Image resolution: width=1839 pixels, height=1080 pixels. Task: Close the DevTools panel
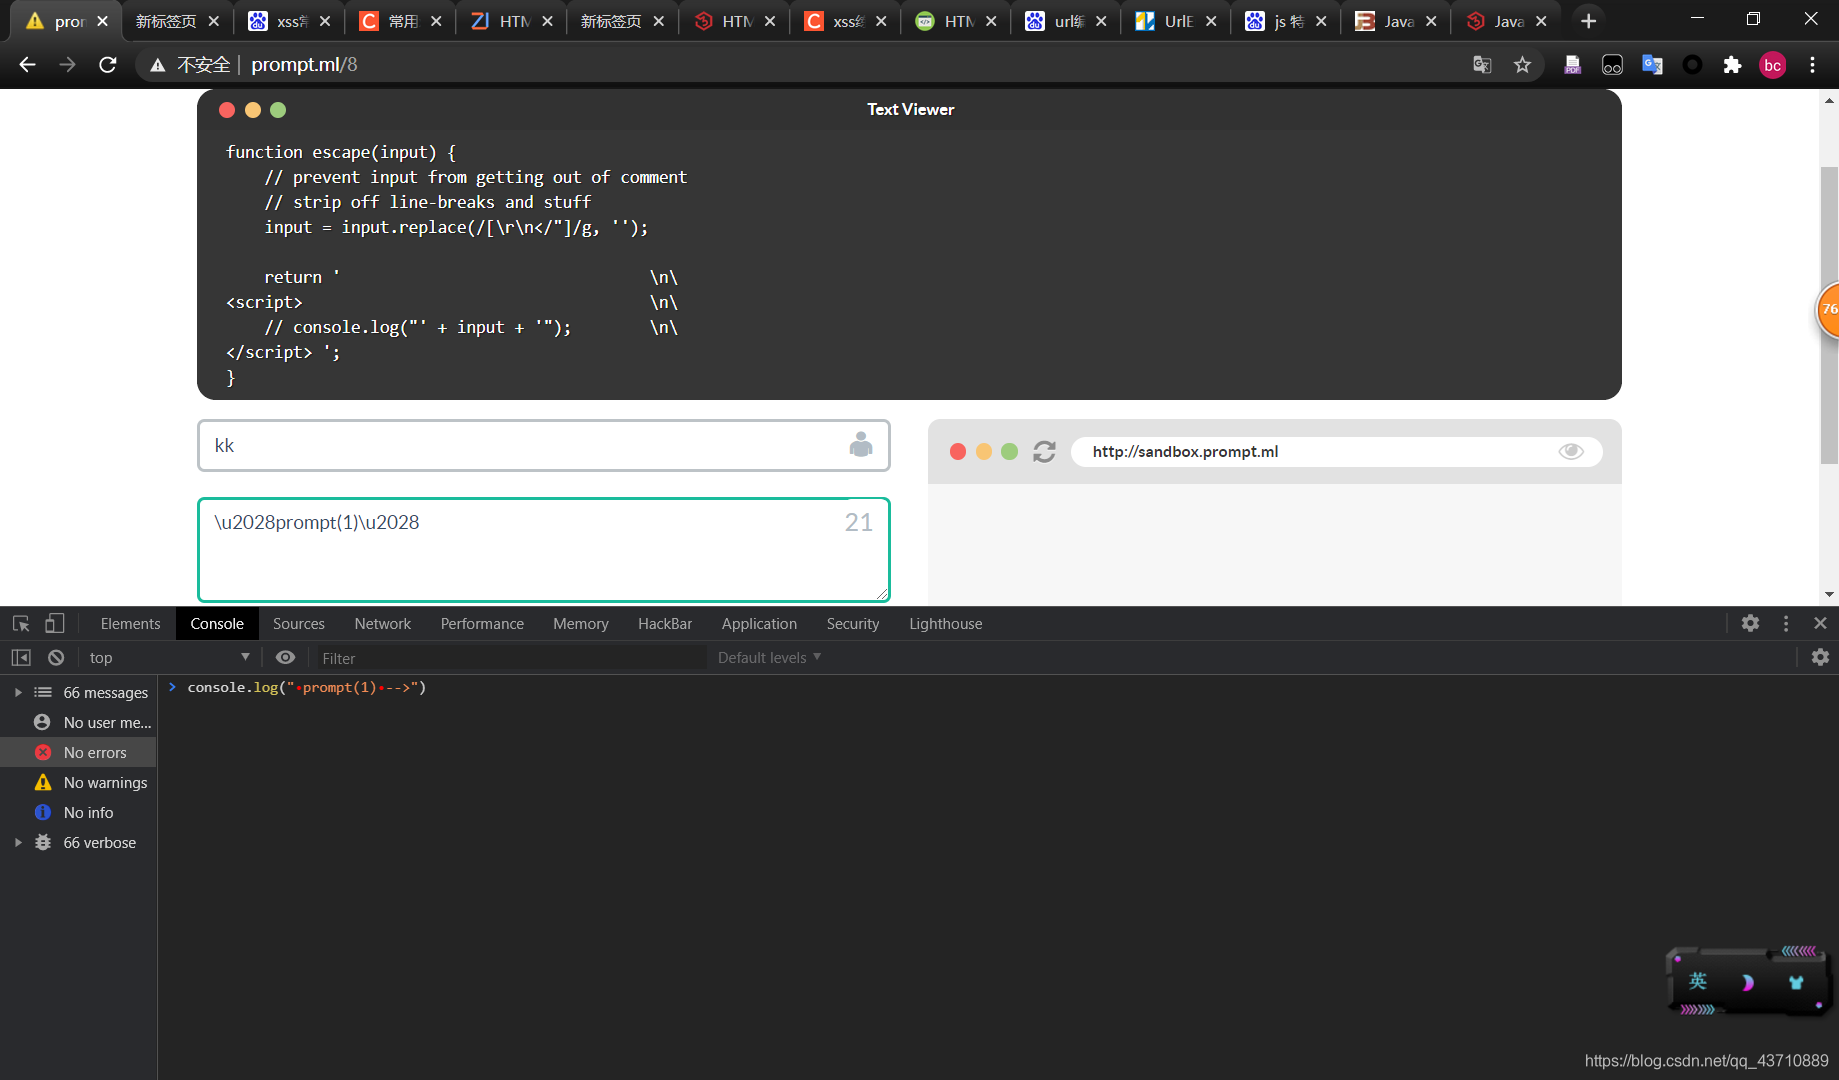(x=1820, y=623)
